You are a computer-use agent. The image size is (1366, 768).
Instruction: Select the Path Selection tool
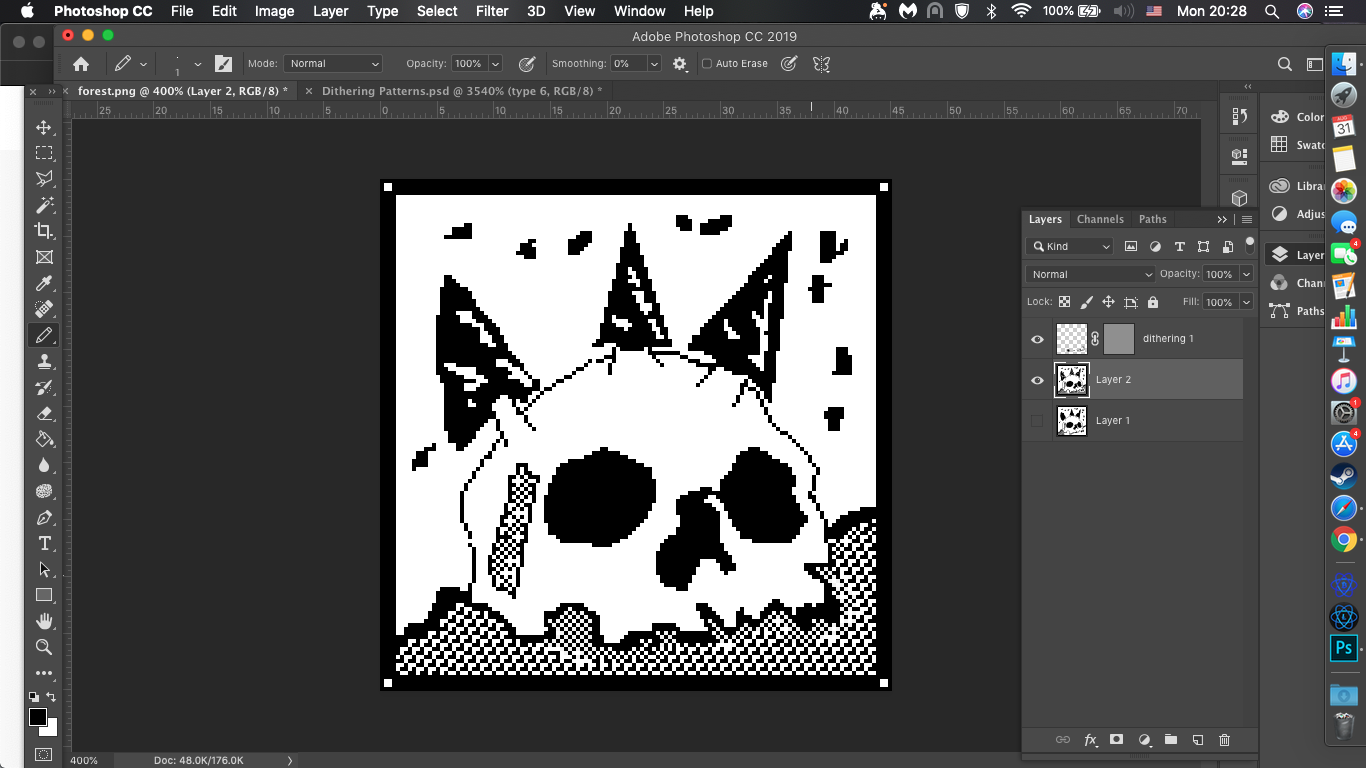44,569
